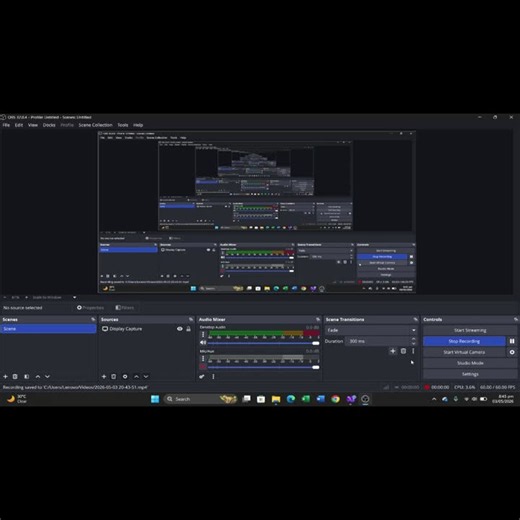The image size is (520, 520).
Task: Move scene down with Scenes down arrow
Action: (x=47, y=376)
